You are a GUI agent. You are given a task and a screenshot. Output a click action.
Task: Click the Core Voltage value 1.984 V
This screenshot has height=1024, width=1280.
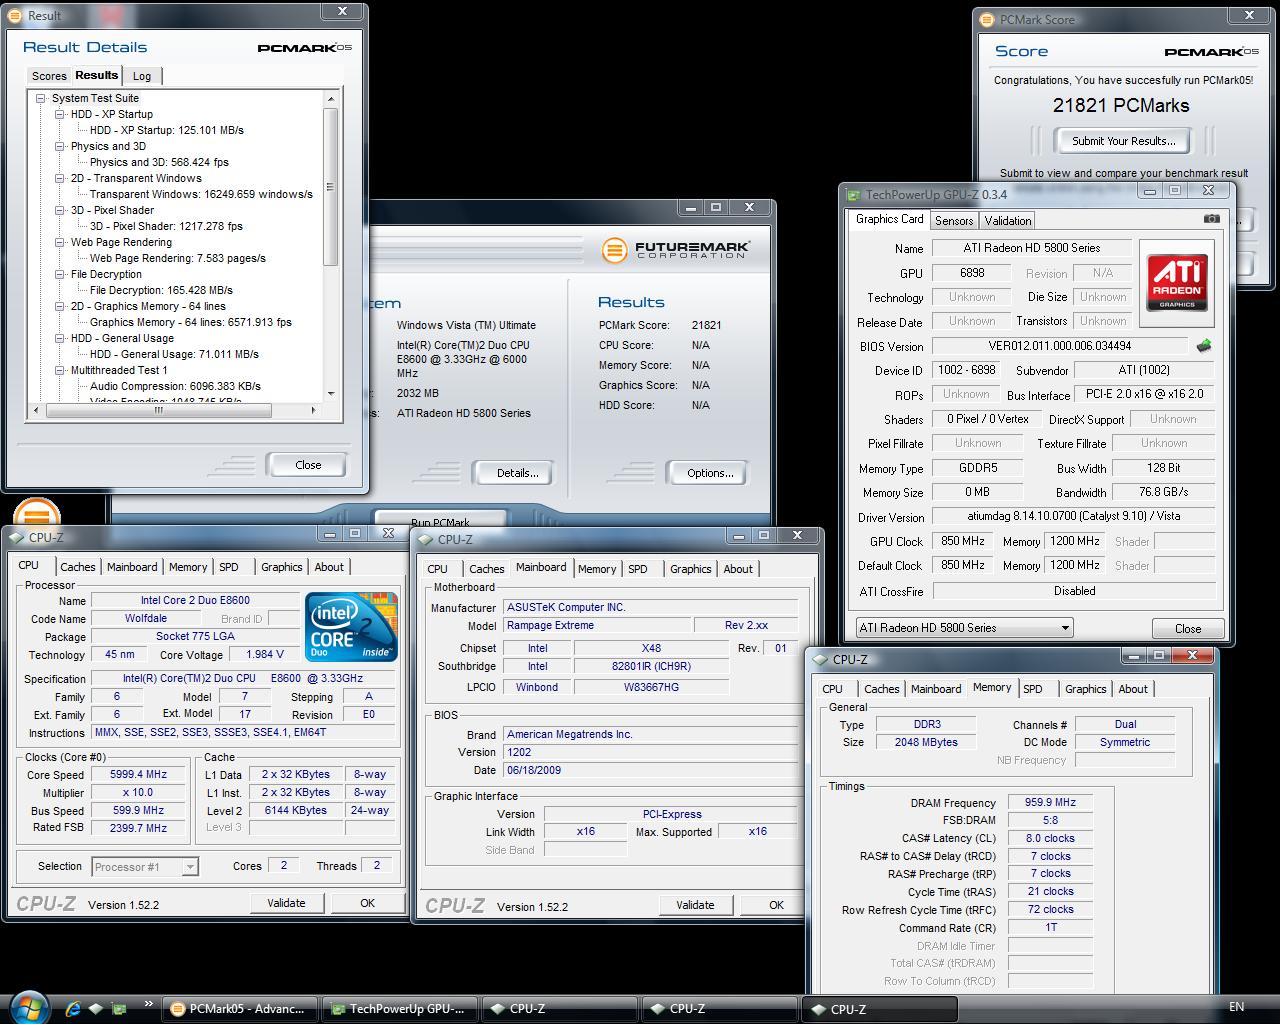coord(264,654)
